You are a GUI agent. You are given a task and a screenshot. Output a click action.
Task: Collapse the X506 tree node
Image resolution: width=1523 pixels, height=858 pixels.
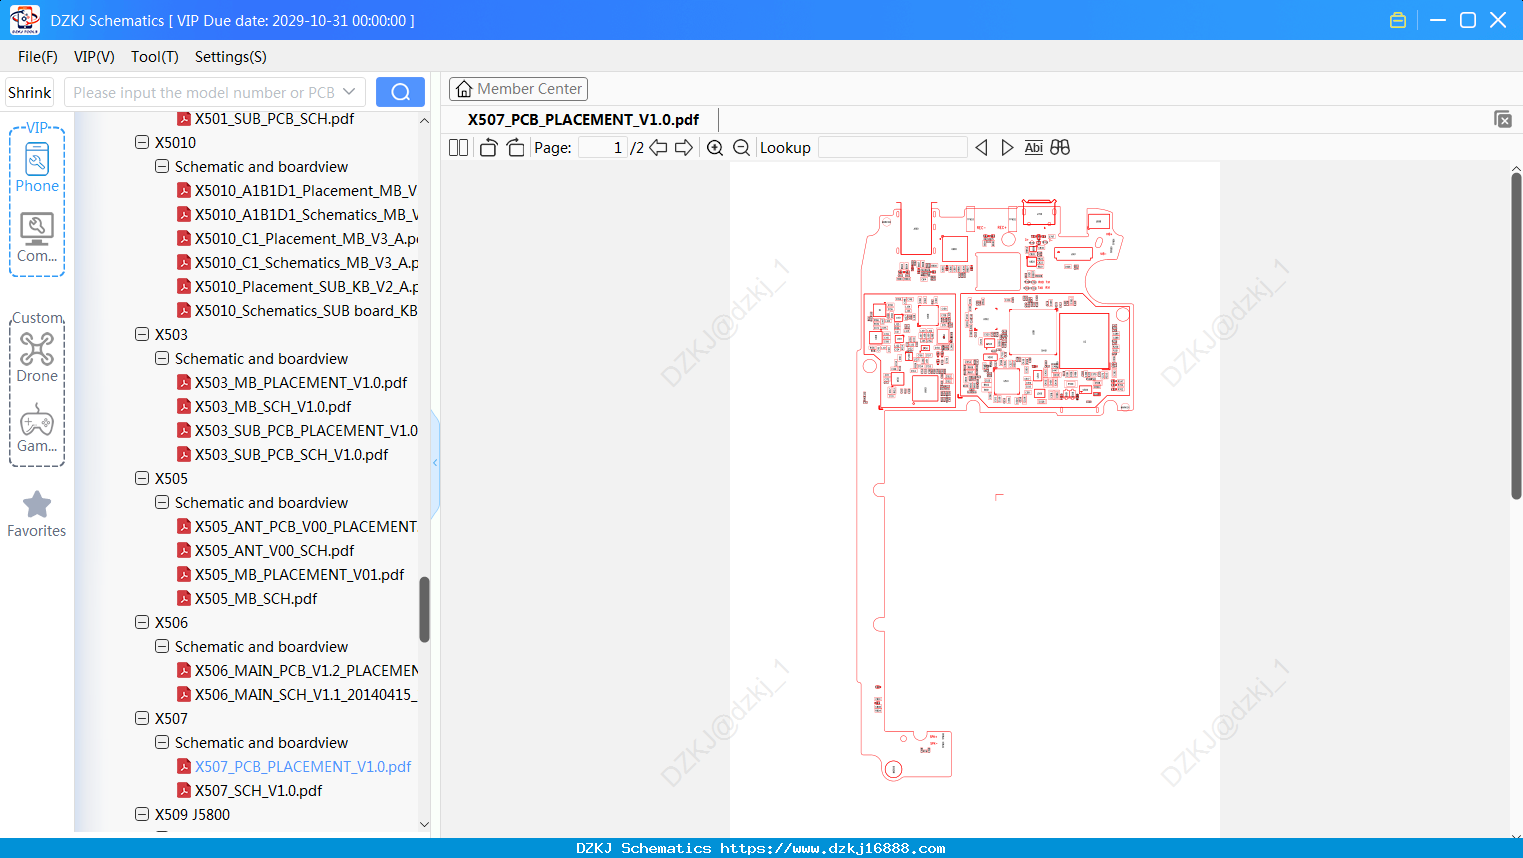click(x=142, y=622)
